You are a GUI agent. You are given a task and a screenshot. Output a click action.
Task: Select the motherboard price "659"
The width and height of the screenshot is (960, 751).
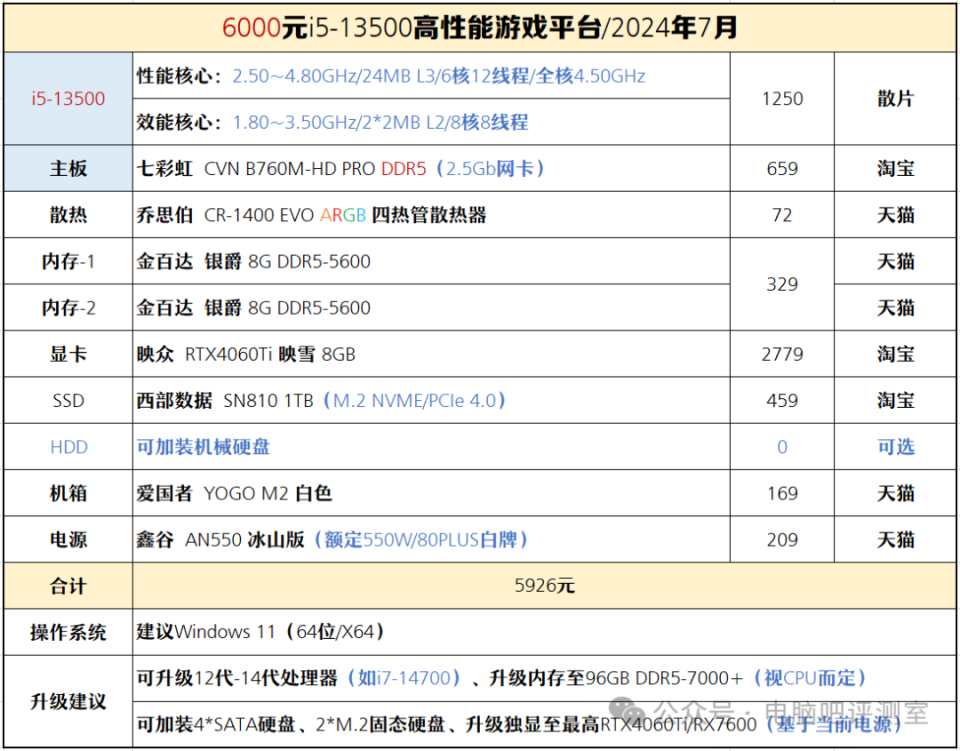click(782, 168)
